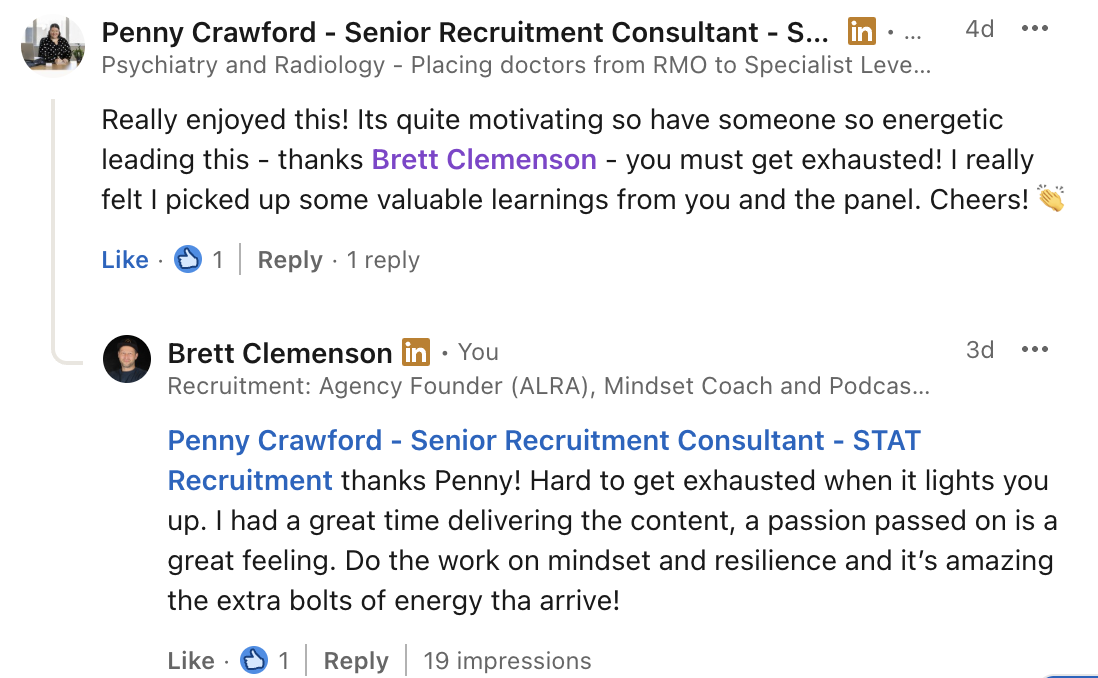View thumbs-up reactions on Brett's reply
Viewport: 1098px width, 678px height.
256,661
